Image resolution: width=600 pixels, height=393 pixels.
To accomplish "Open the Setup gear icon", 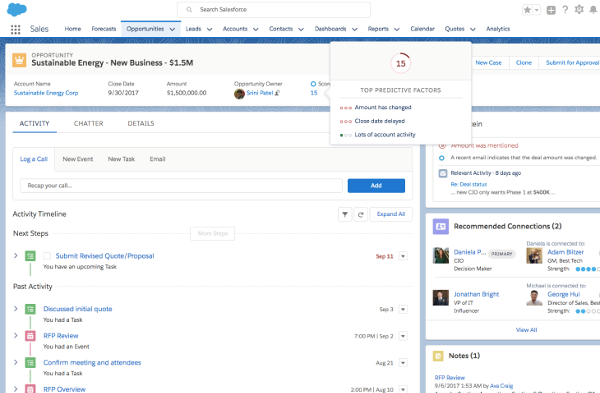I will coord(579,10).
